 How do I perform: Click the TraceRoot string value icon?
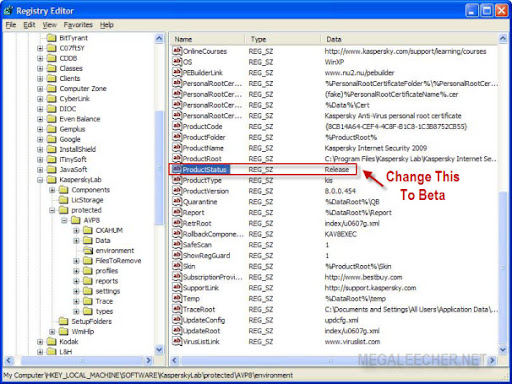pyautogui.click(x=177, y=309)
